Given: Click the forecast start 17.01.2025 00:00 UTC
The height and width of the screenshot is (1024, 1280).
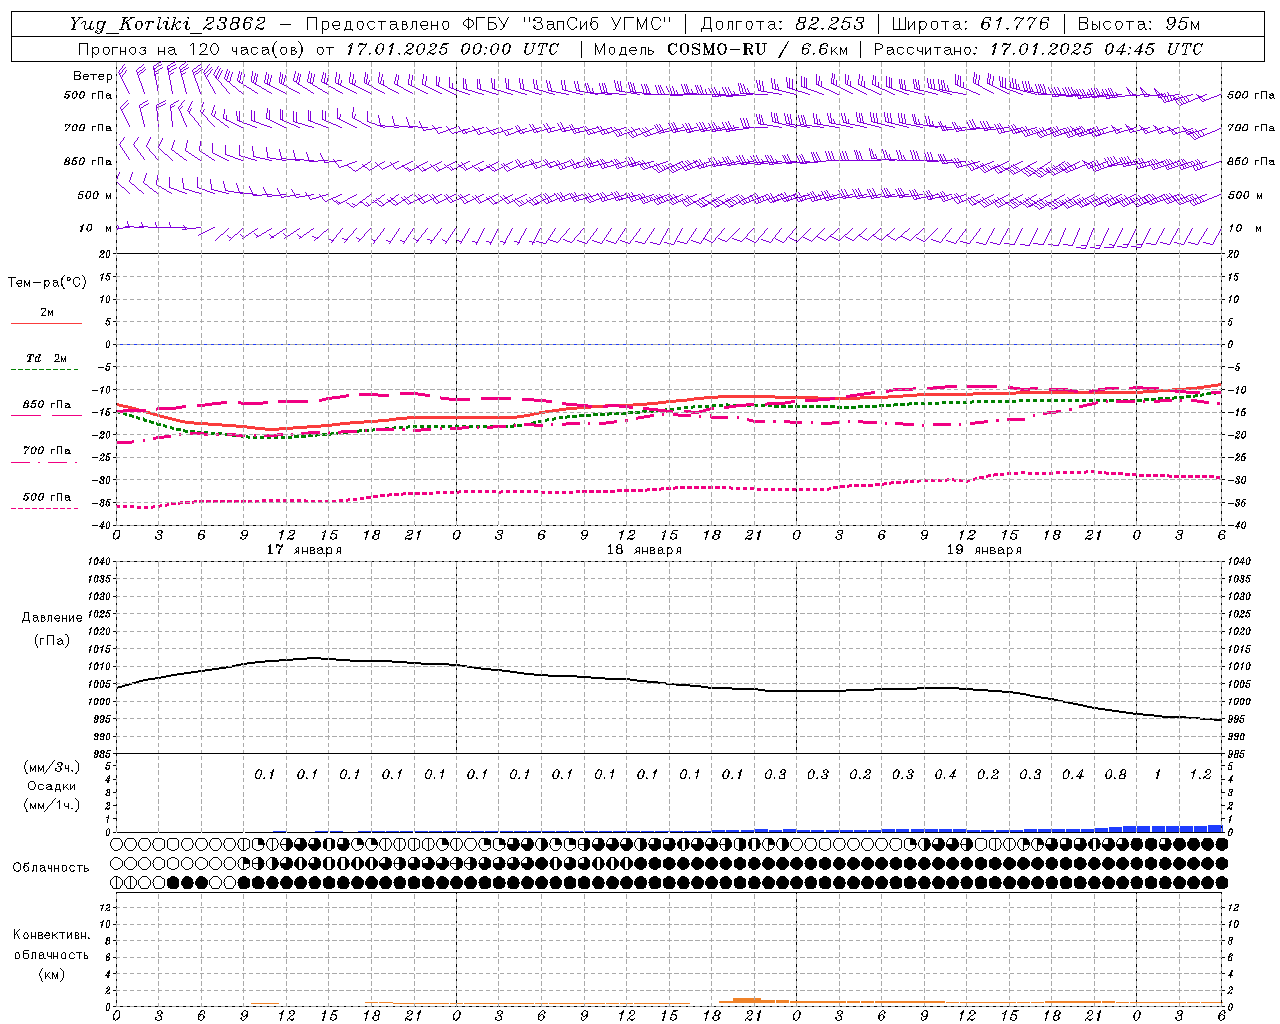Looking at the screenshot, I should pos(452,49).
